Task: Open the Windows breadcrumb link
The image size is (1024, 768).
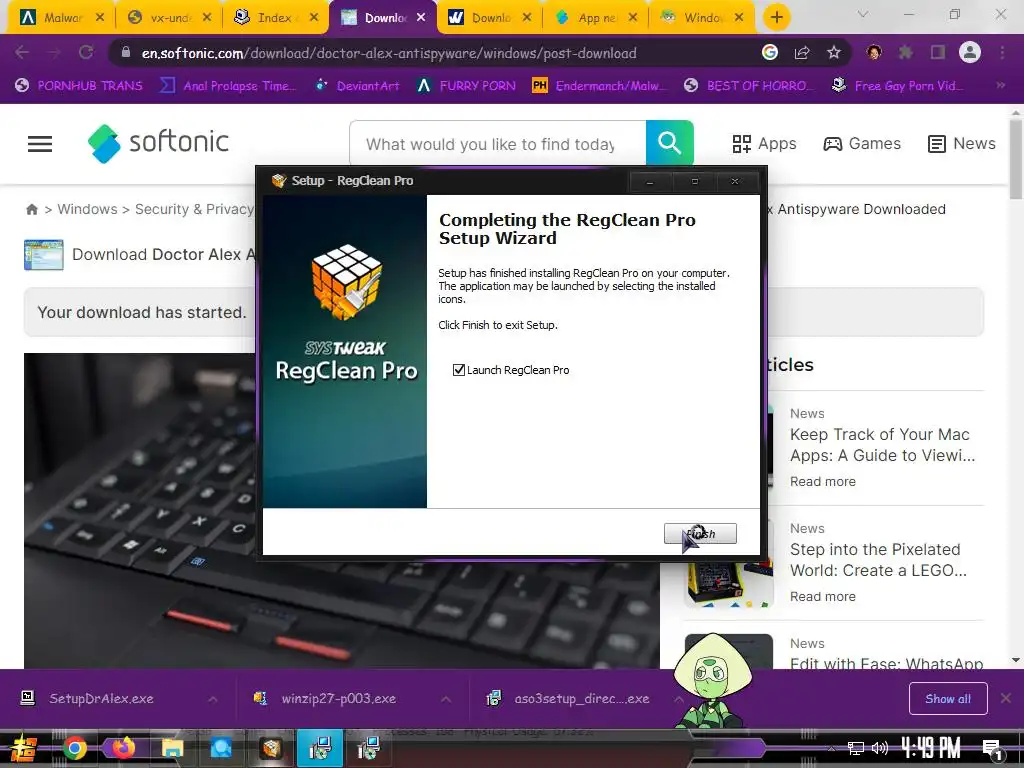Action: coord(88,209)
